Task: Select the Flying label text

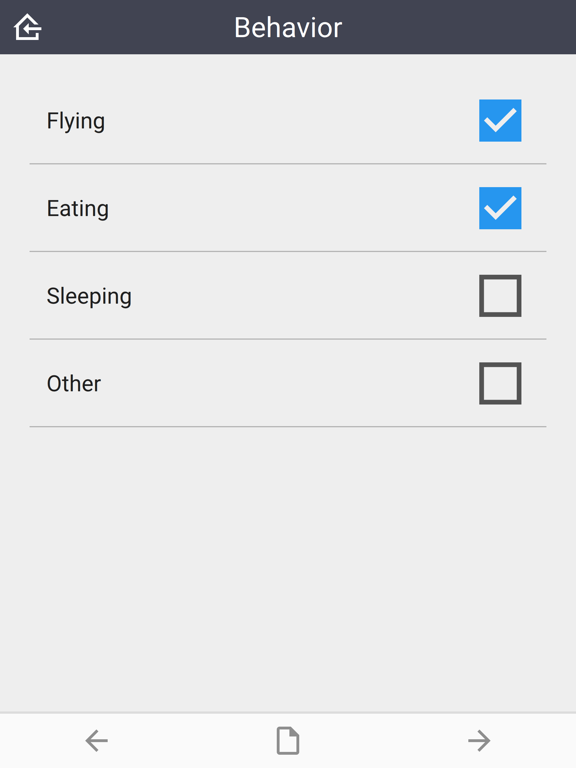Action: pyautogui.click(x=76, y=121)
